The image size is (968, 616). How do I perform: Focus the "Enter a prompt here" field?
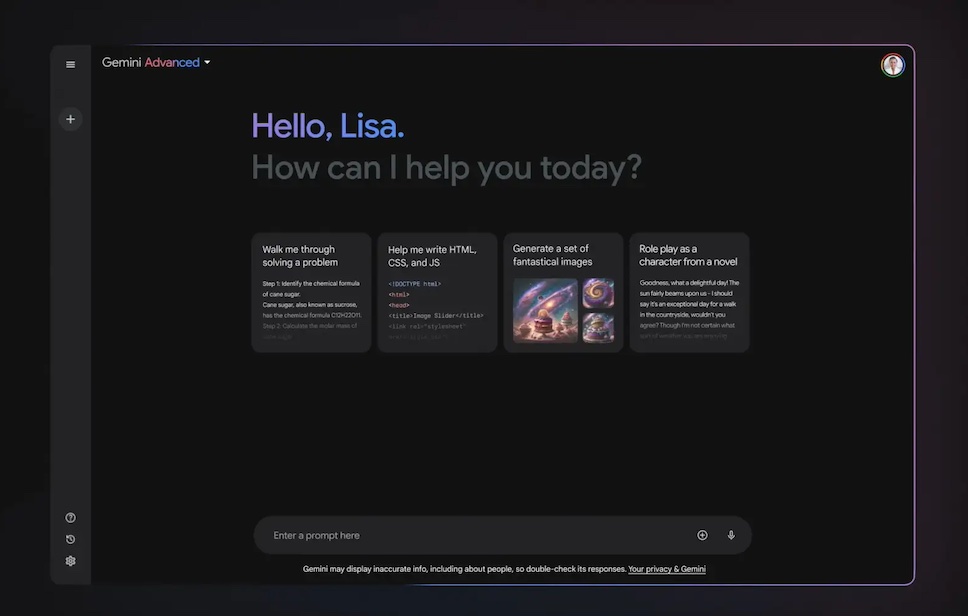click(x=470, y=536)
